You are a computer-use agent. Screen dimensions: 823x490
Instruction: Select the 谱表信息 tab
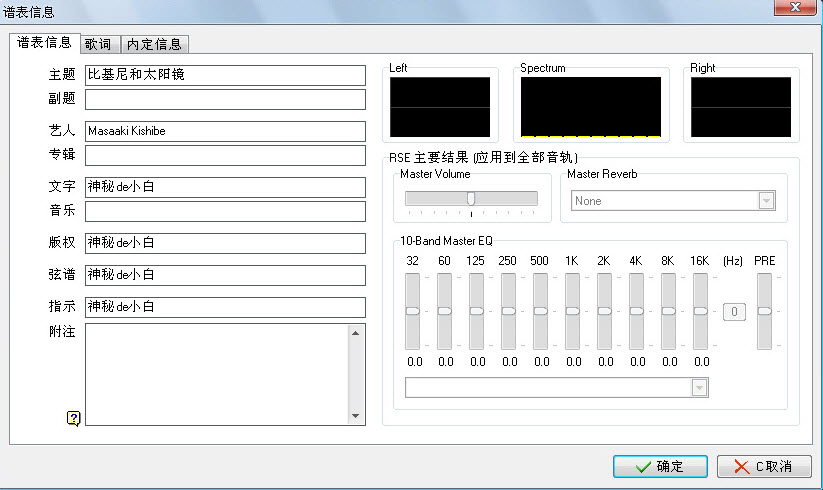45,42
